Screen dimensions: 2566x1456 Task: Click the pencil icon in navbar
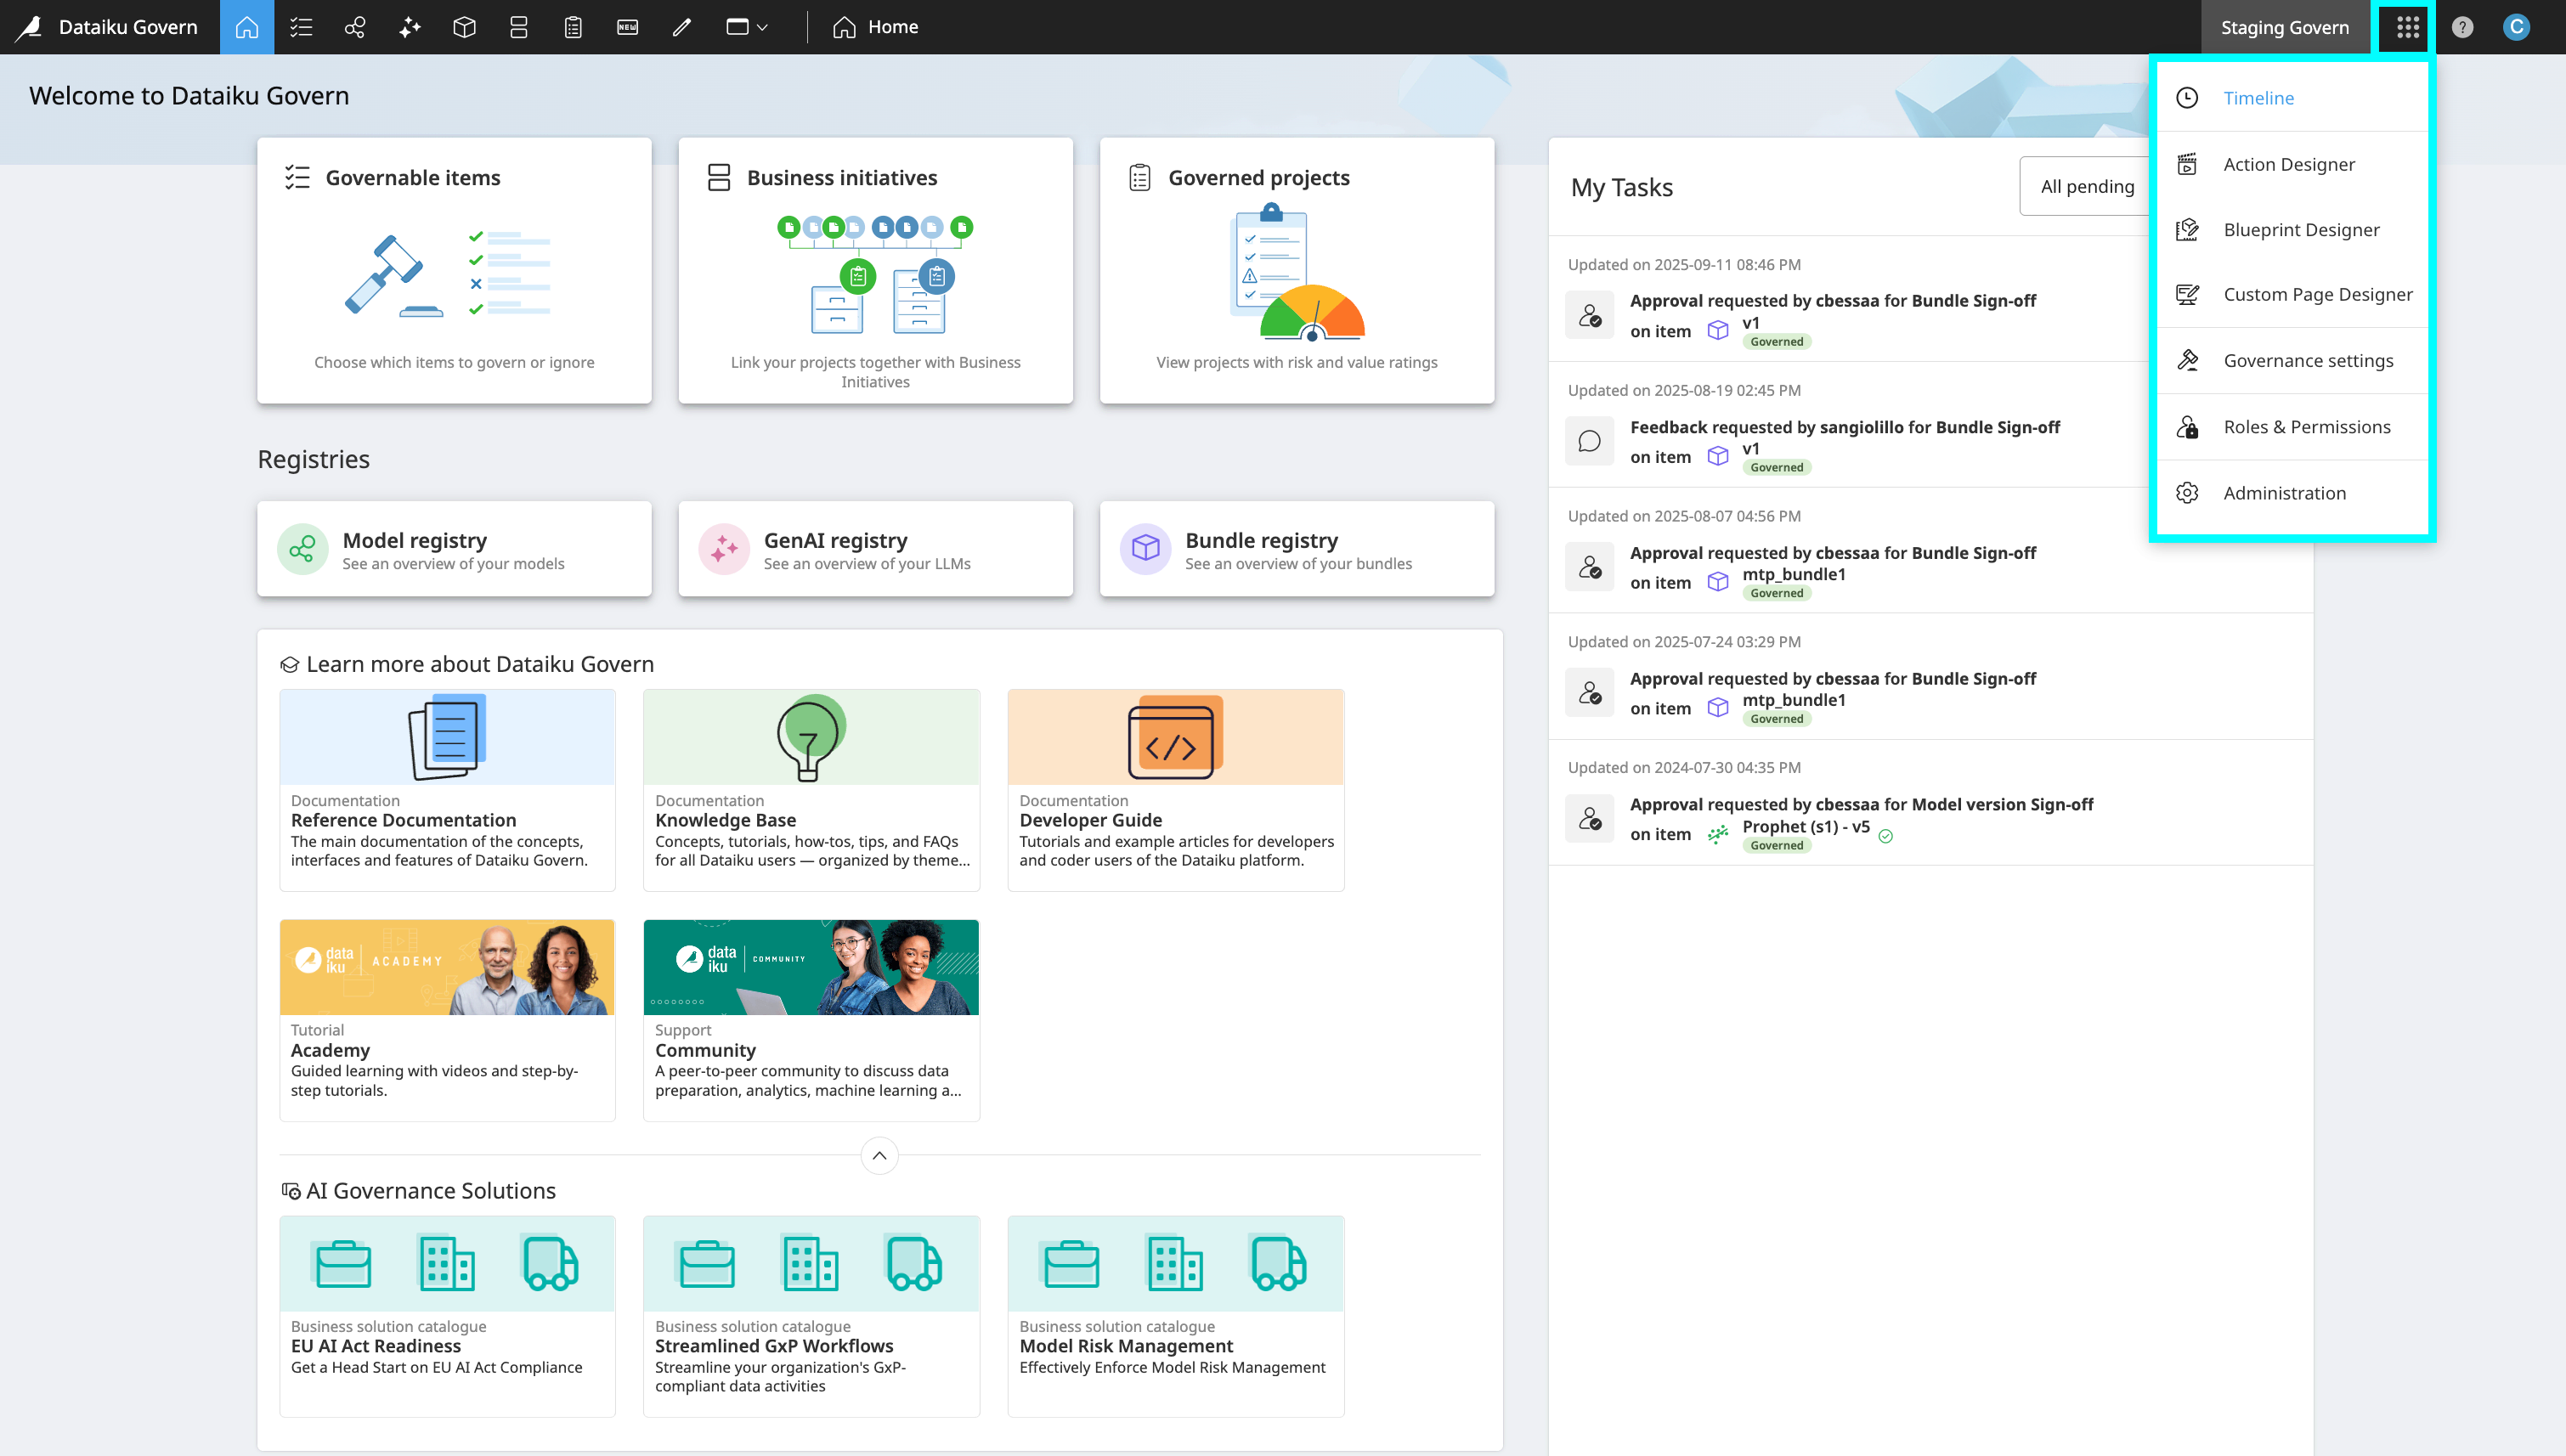(x=682, y=27)
